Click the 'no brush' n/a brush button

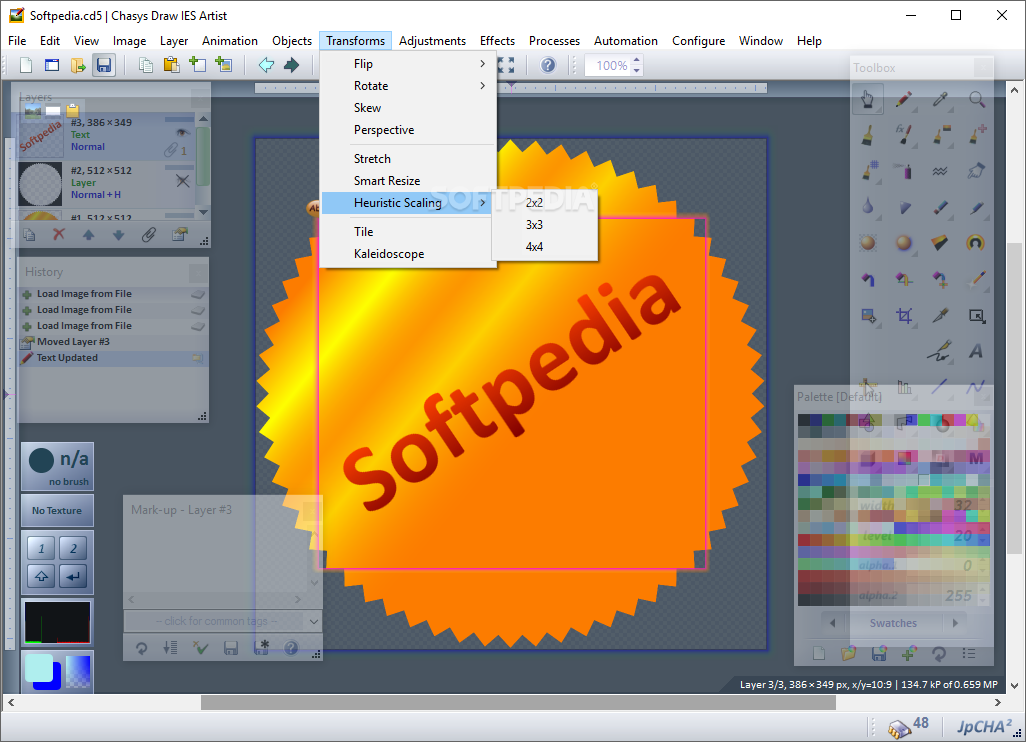pyautogui.click(x=57, y=467)
